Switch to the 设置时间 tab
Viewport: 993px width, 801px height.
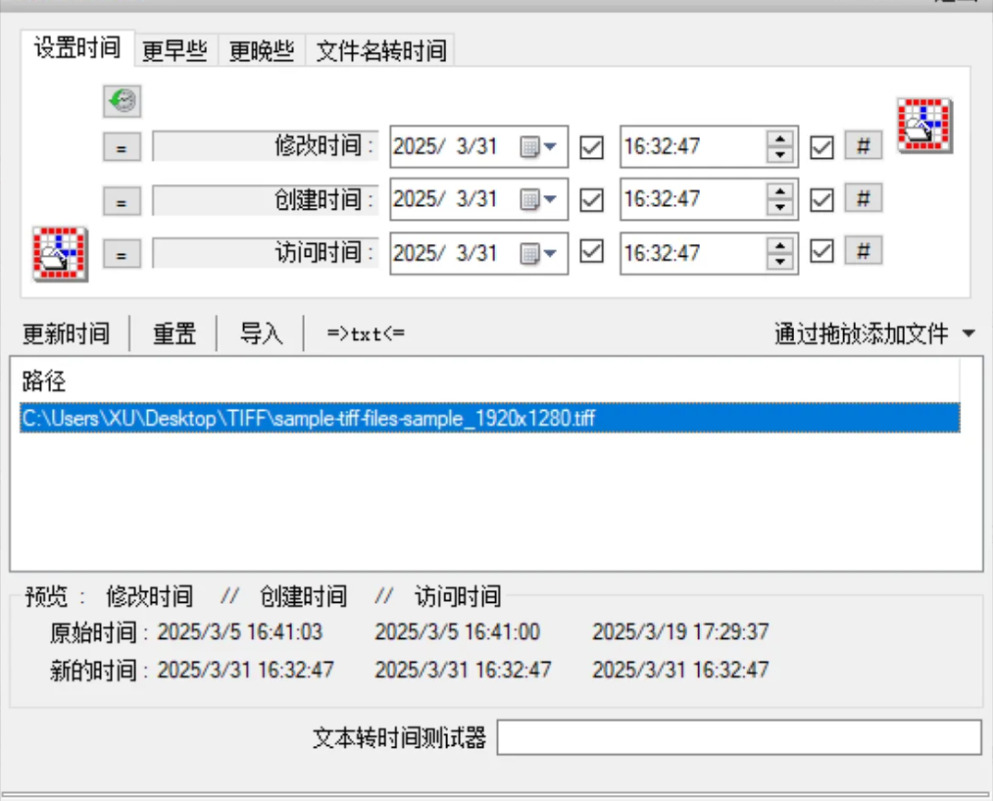pos(77,48)
